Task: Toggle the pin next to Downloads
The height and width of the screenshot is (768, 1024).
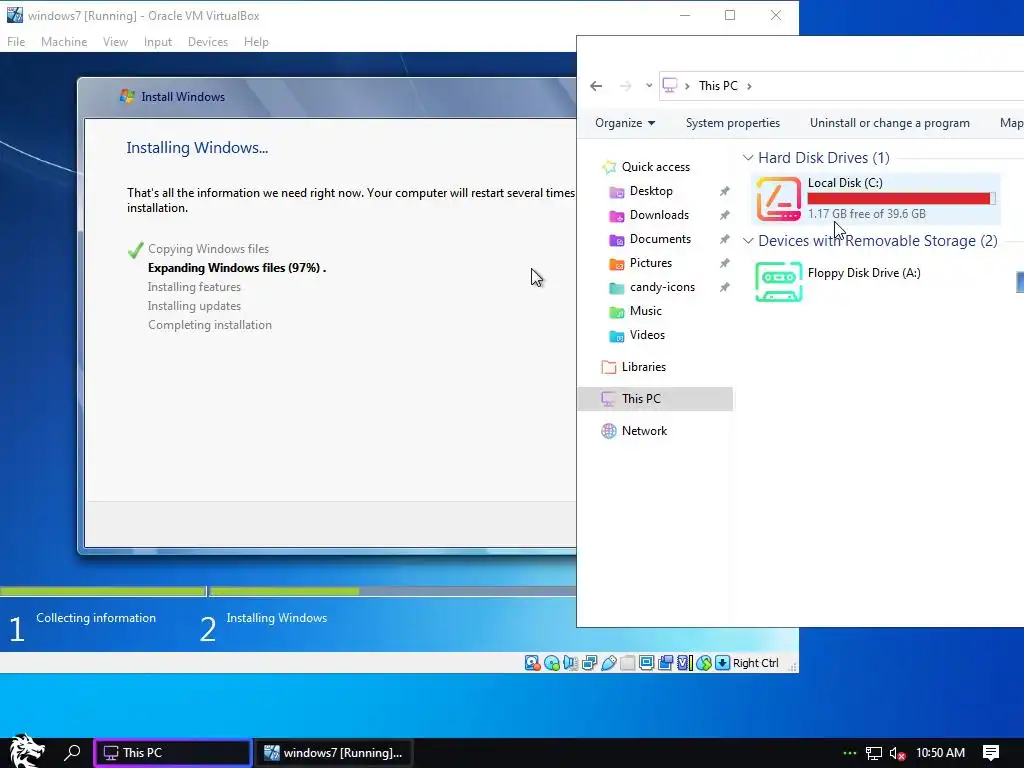Action: pos(724,216)
